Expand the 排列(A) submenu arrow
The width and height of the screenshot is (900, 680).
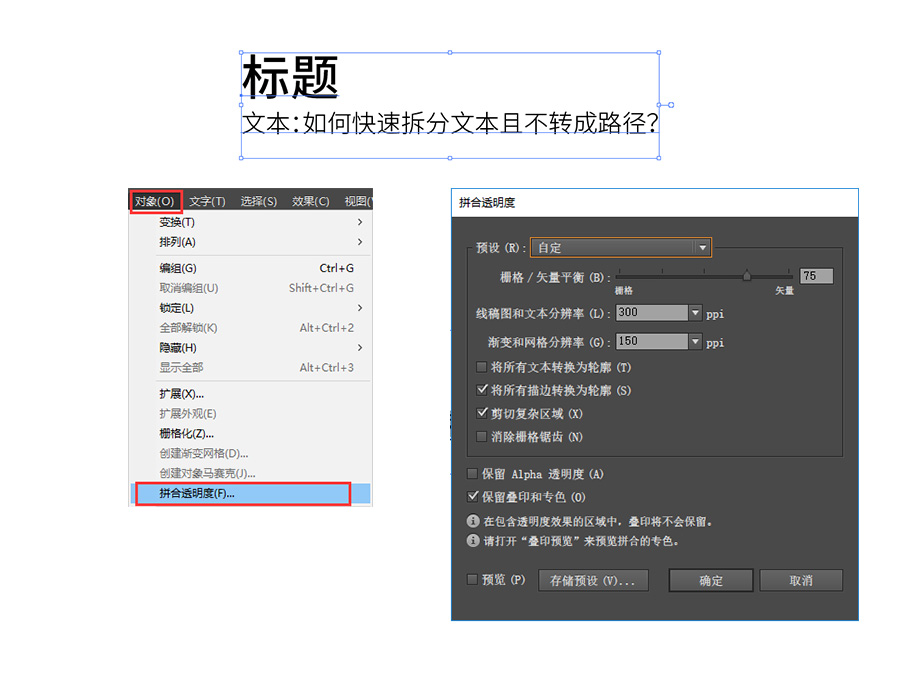tap(360, 242)
